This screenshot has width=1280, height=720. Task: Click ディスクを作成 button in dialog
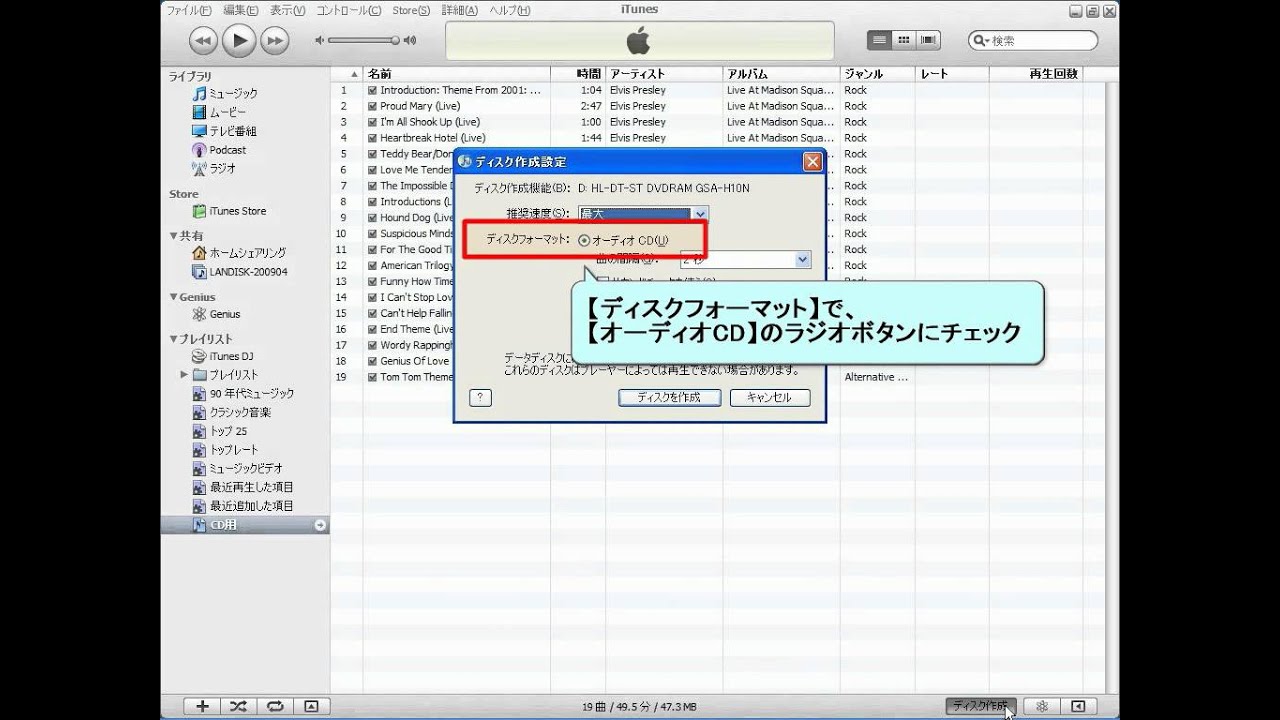click(669, 397)
